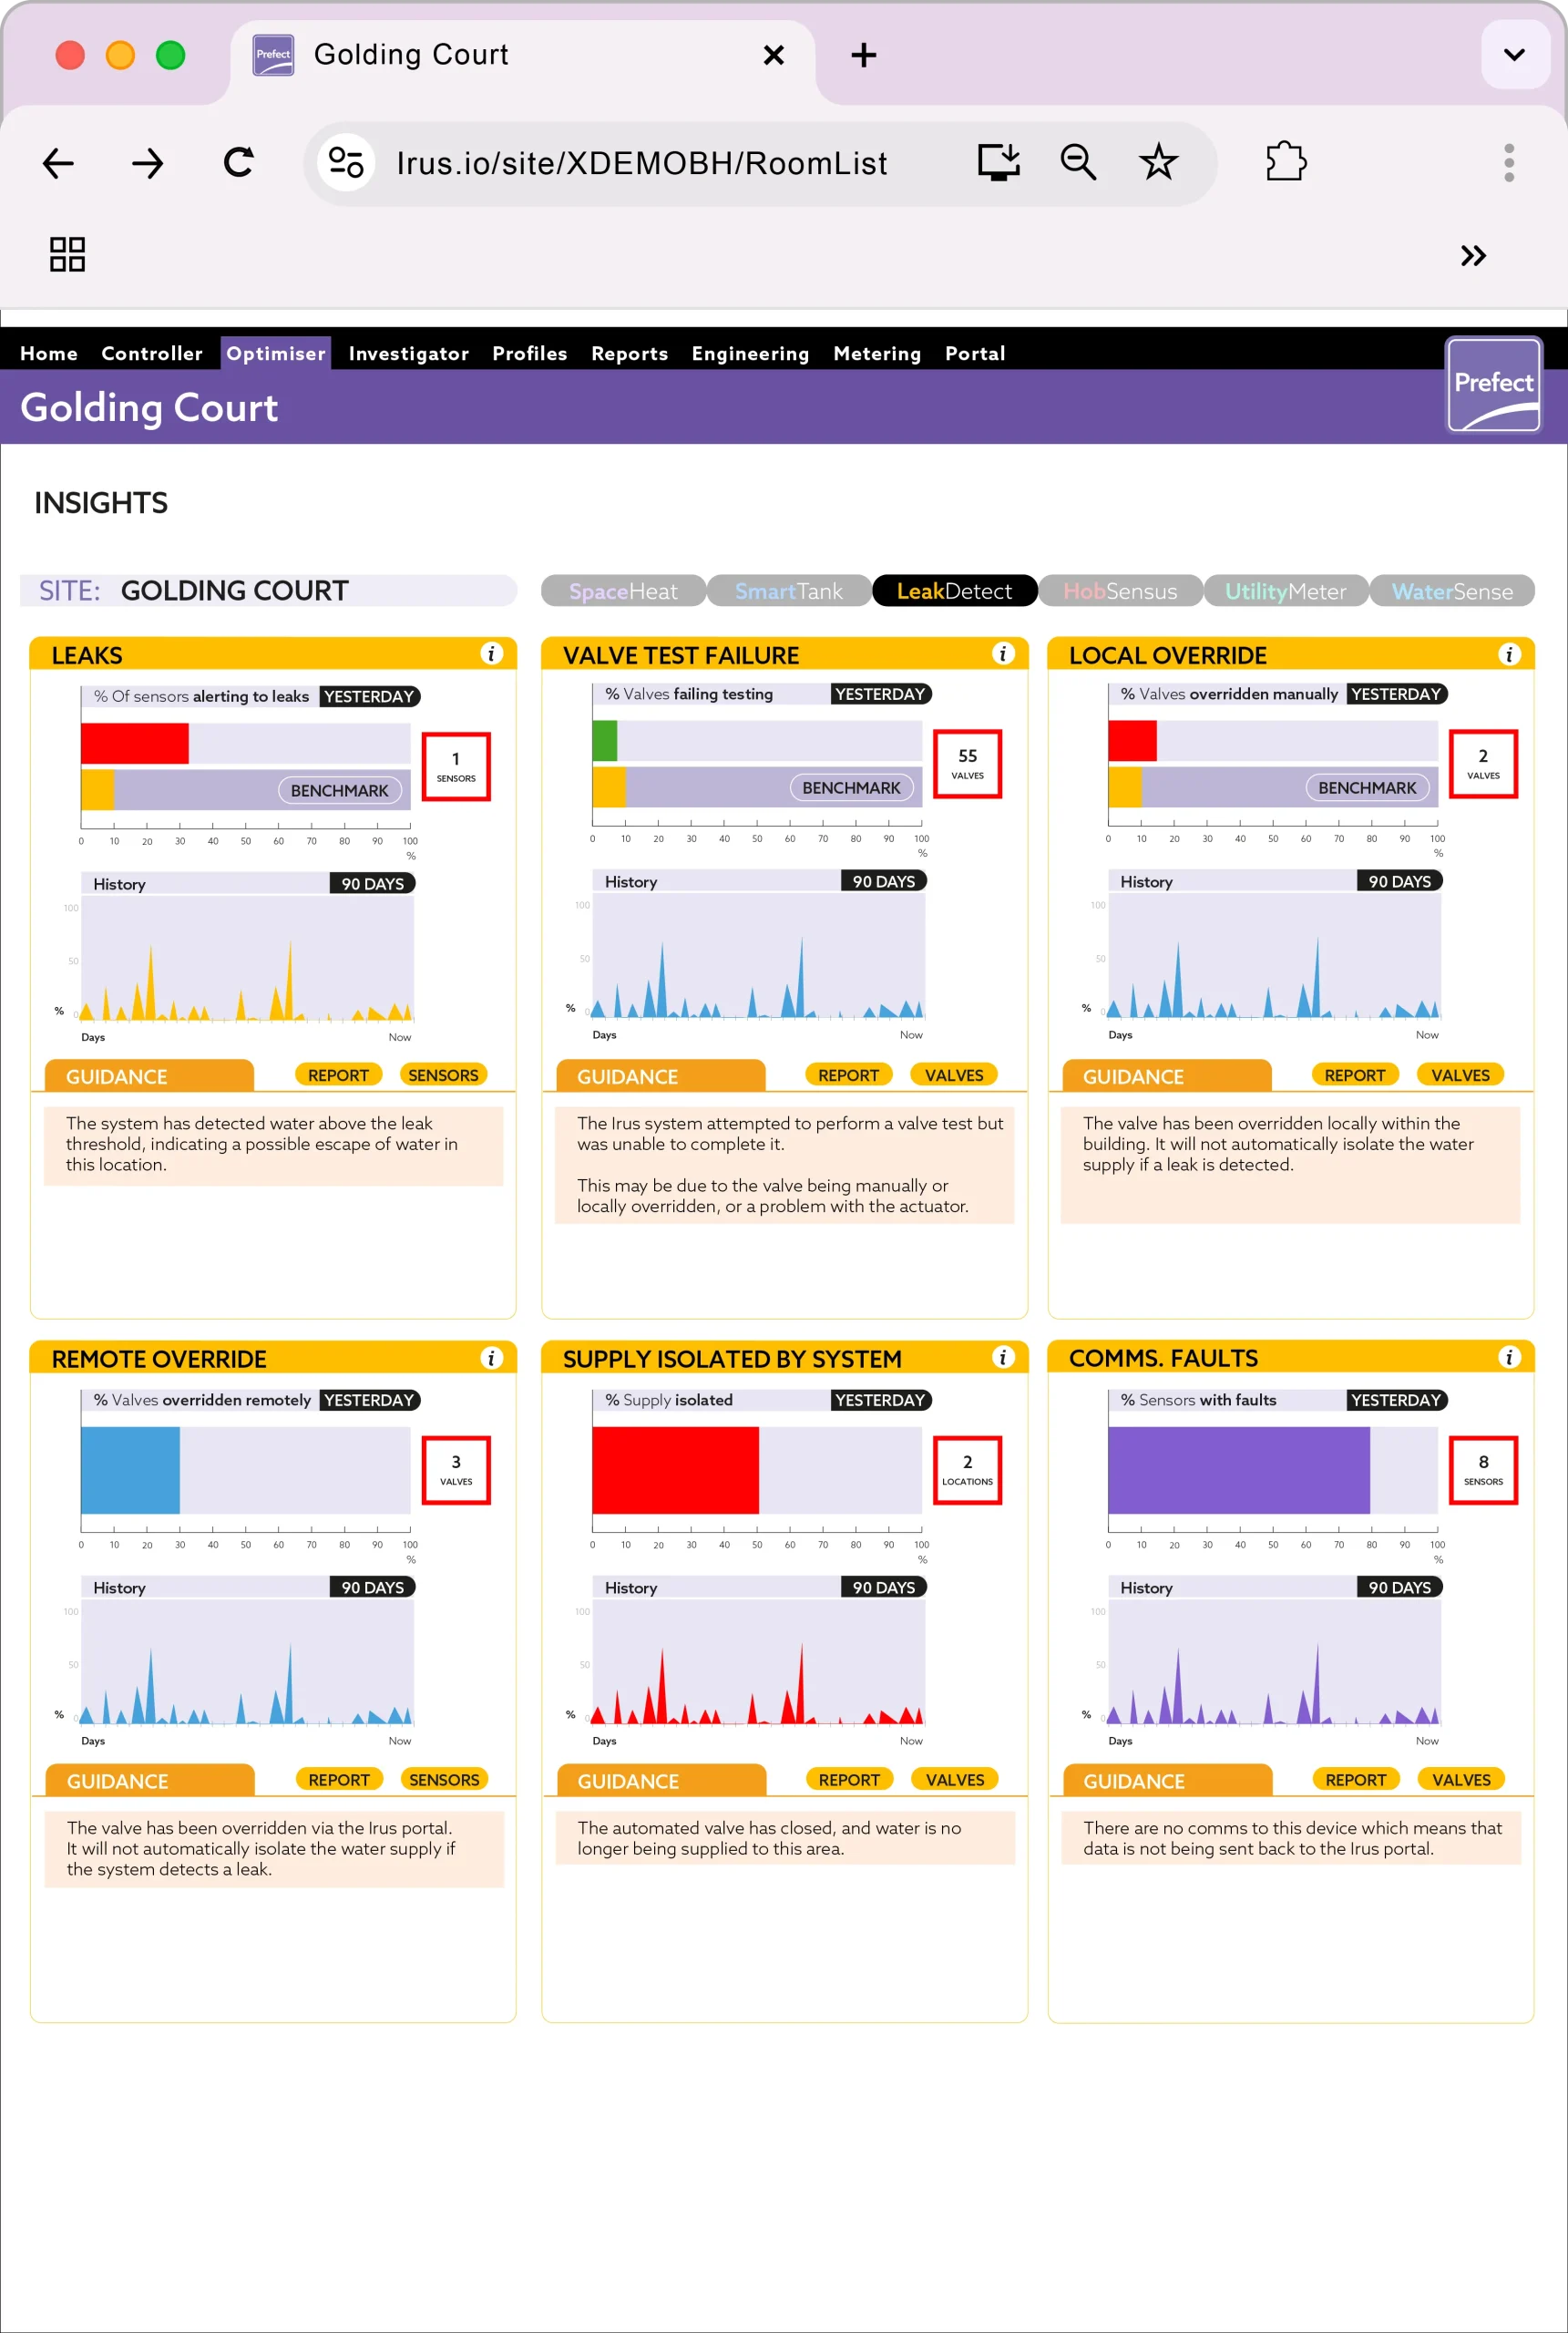
Task: Open the browser three-dot menu
Action: pyautogui.click(x=1508, y=163)
